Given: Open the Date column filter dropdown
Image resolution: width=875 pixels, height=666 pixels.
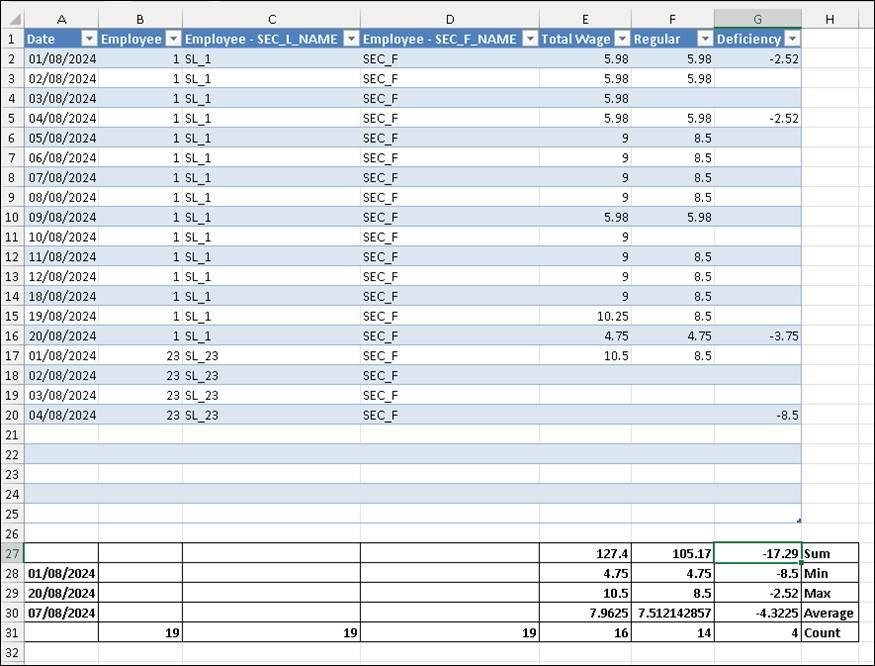Looking at the screenshot, I should coord(89,39).
